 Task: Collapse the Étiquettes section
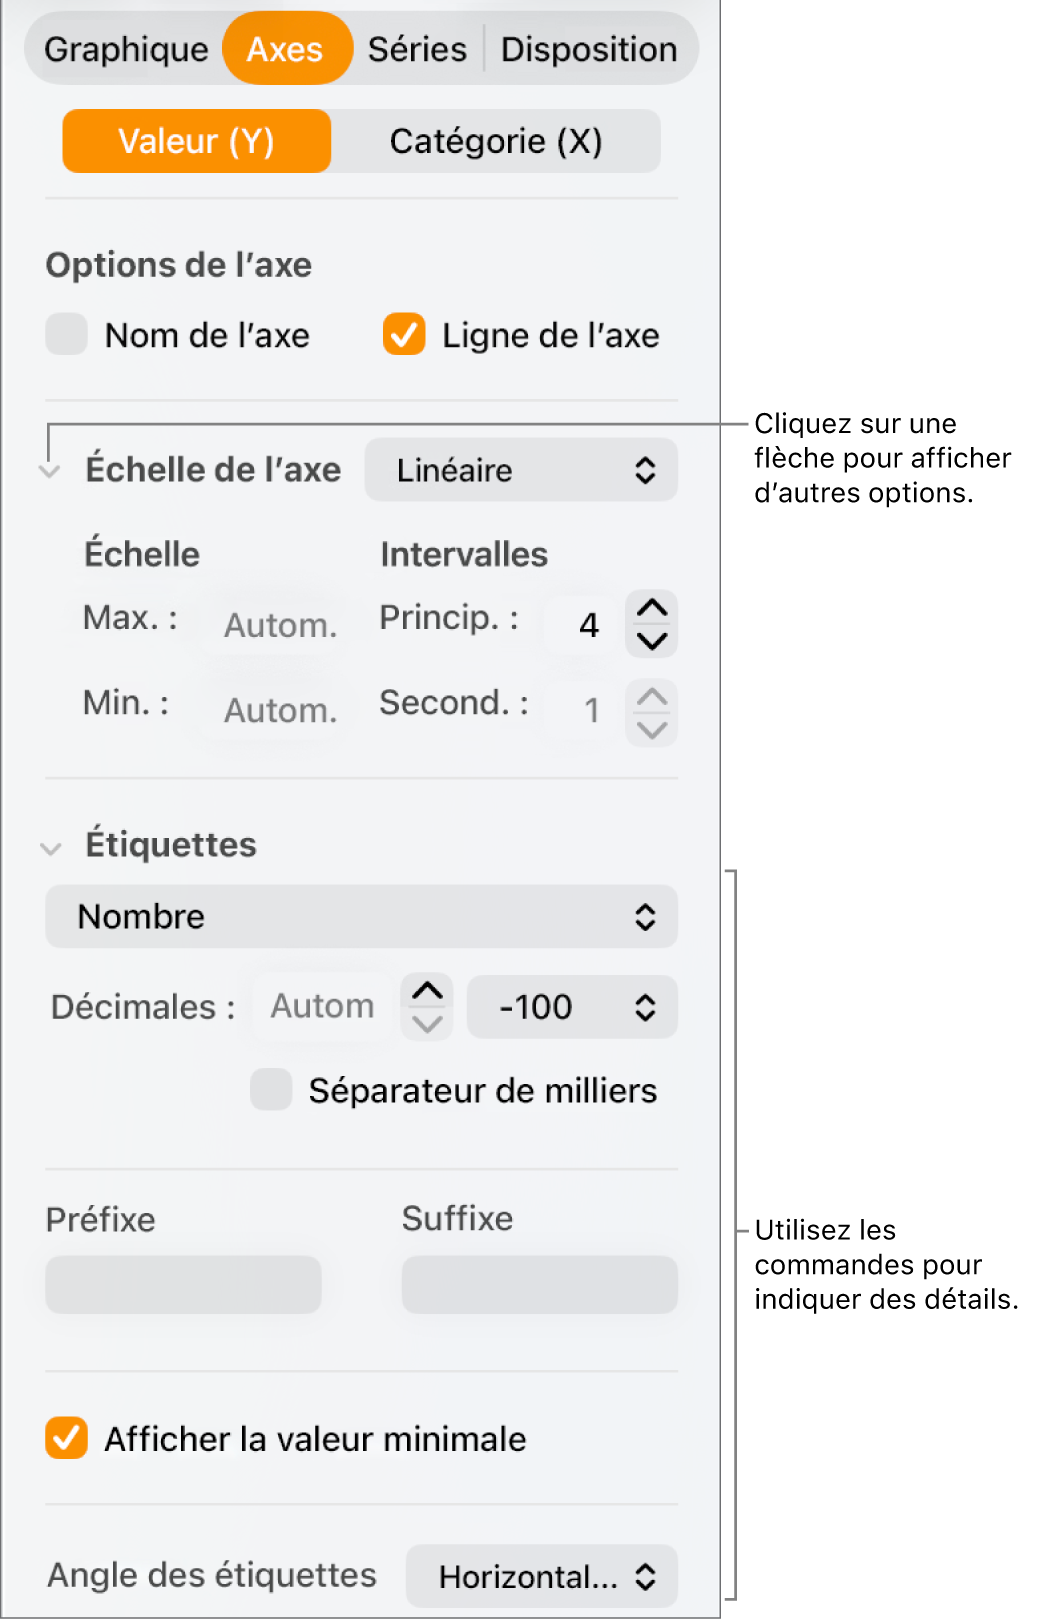[51, 845]
